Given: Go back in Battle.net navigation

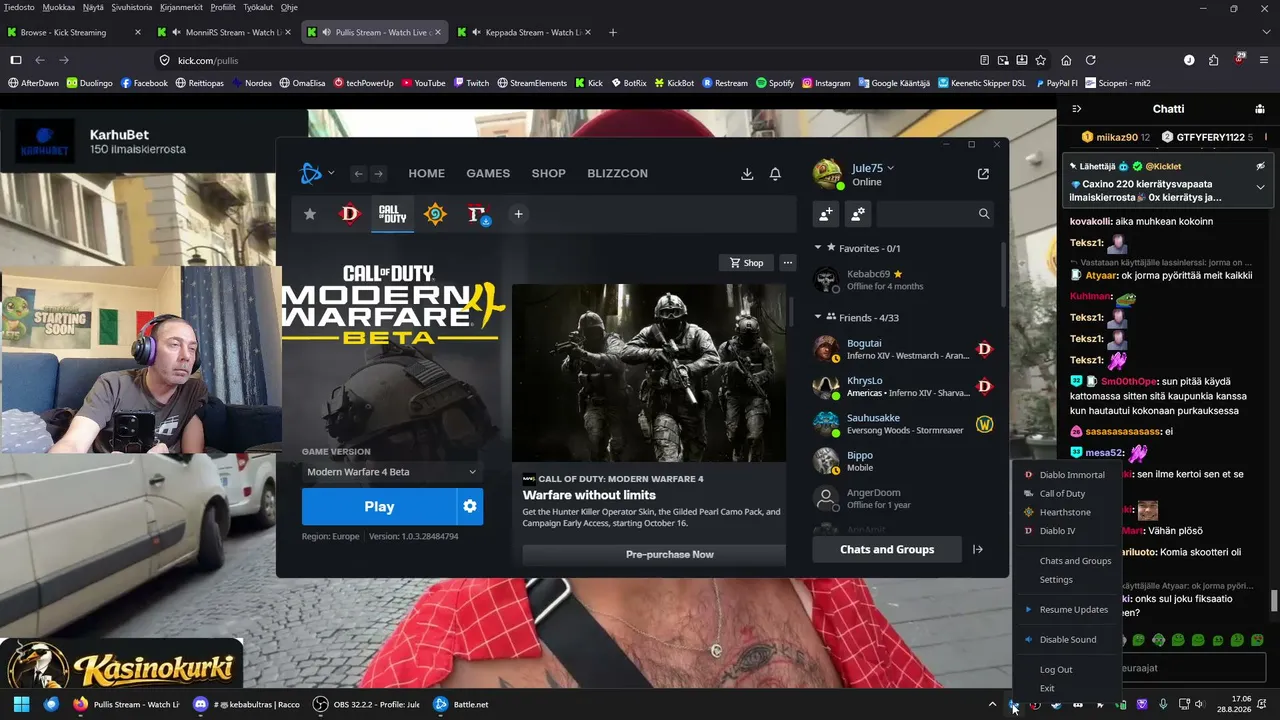Looking at the screenshot, I should click(x=358, y=174).
